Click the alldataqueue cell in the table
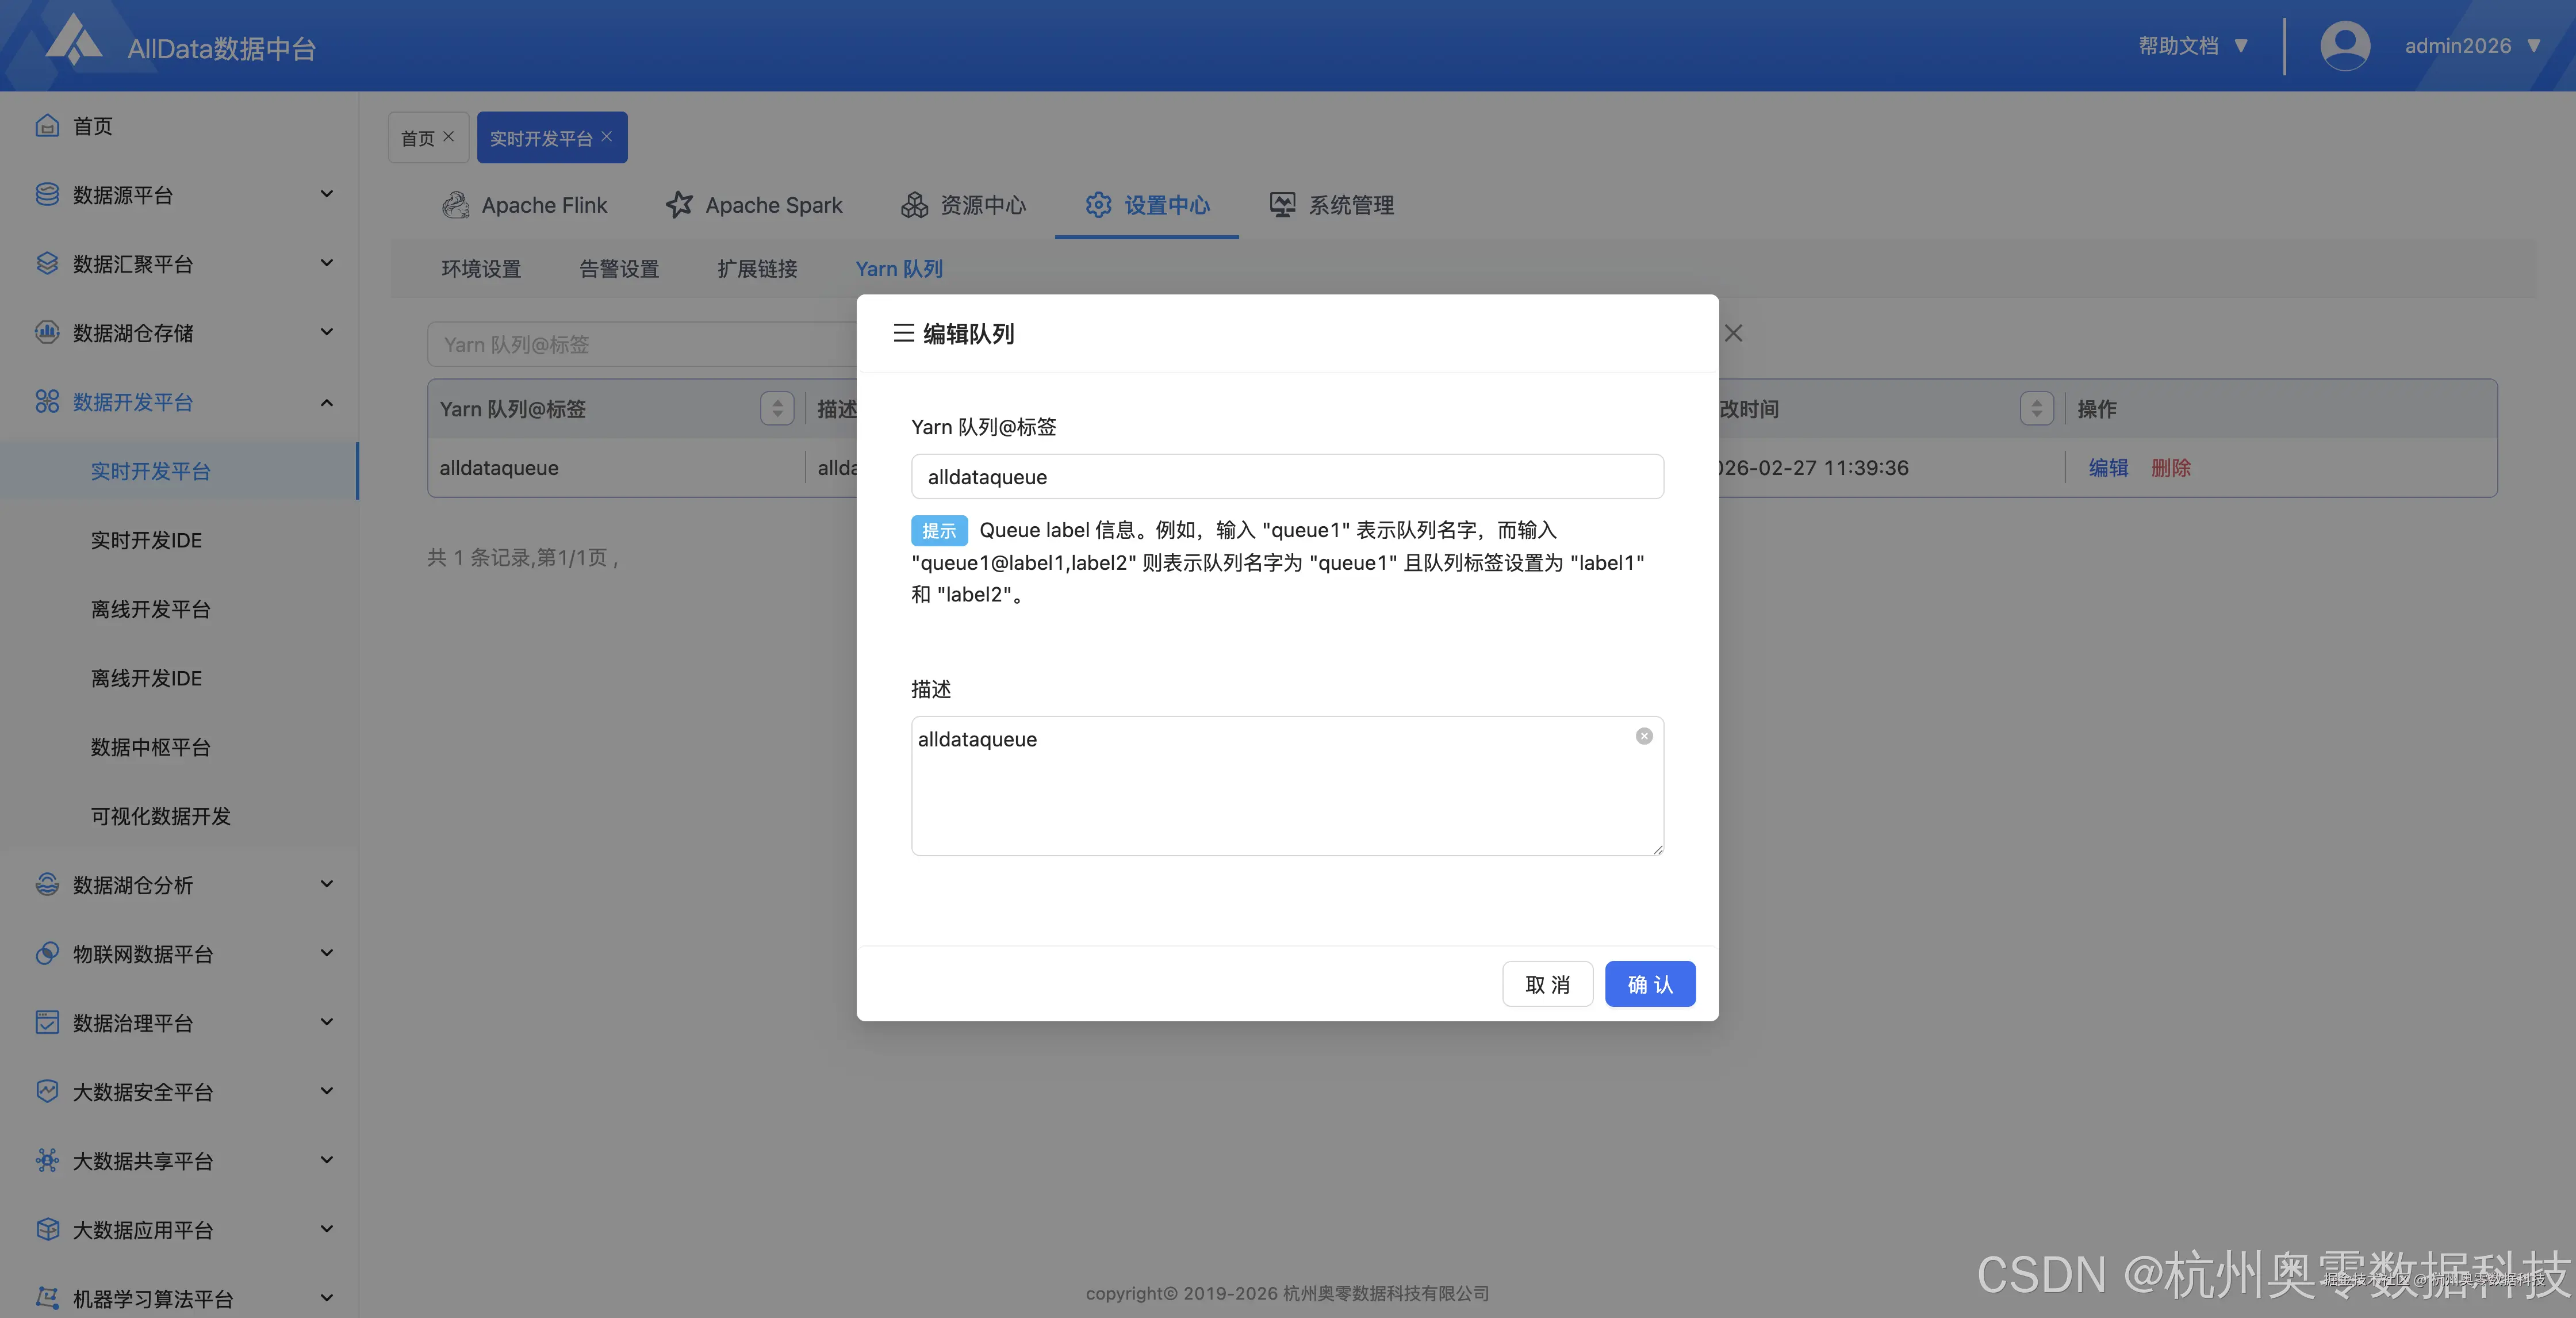Image resolution: width=2576 pixels, height=1318 pixels. point(499,468)
